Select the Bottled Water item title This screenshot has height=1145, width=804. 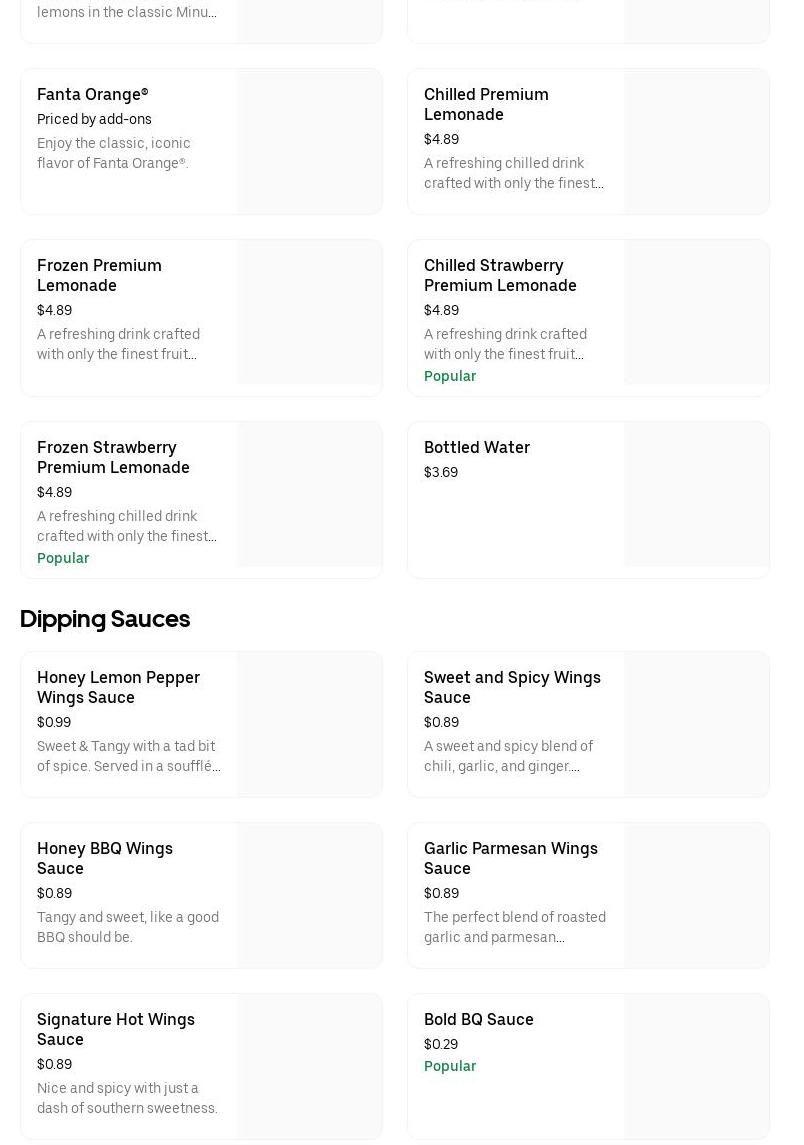point(477,447)
